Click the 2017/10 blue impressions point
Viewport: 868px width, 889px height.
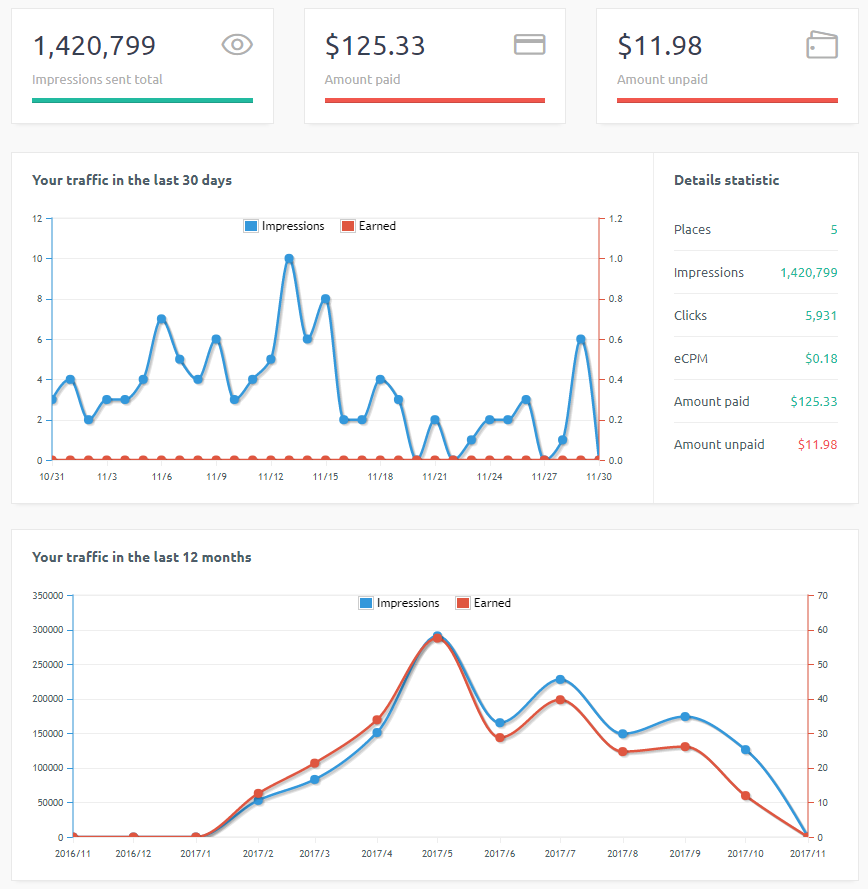click(746, 750)
